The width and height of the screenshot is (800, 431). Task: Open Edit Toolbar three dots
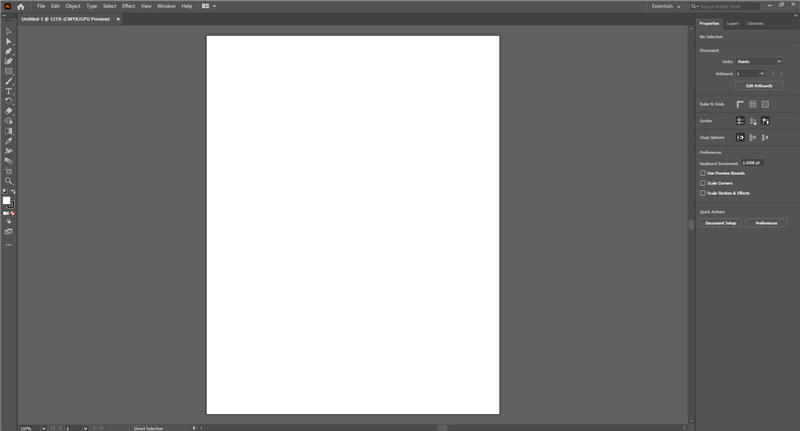click(x=9, y=245)
